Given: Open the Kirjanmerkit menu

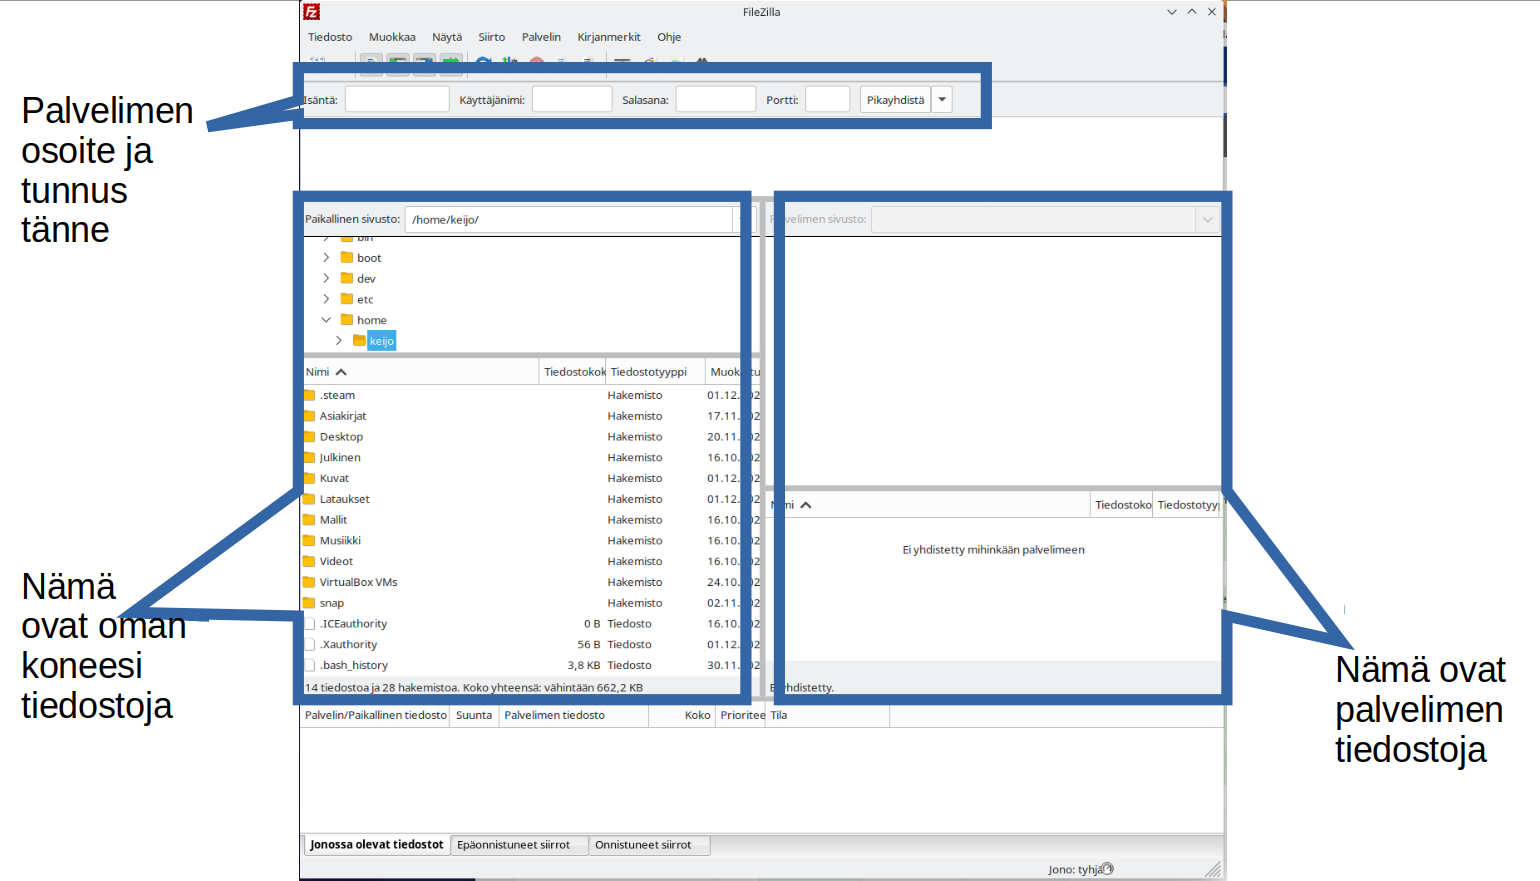Looking at the screenshot, I should pyautogui.click(x=608, y=37).
